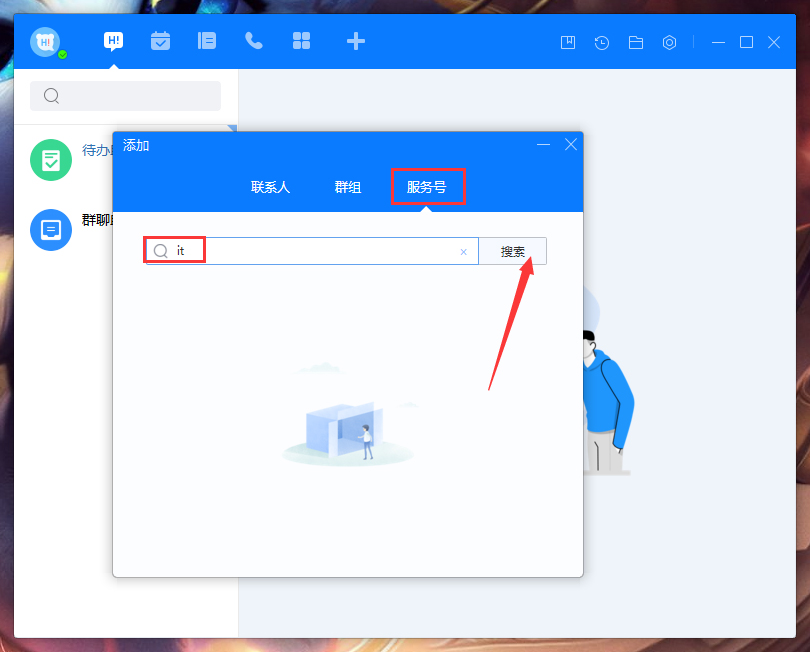Screen dimensions: 810x652
Task: Open the phone call icon
Action: 254,41
